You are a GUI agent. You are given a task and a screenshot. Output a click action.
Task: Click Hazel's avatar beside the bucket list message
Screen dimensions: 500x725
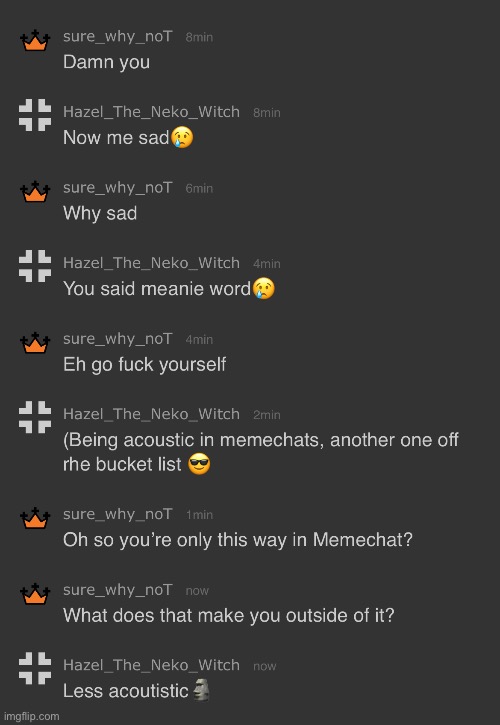click(x=35, y=417)
